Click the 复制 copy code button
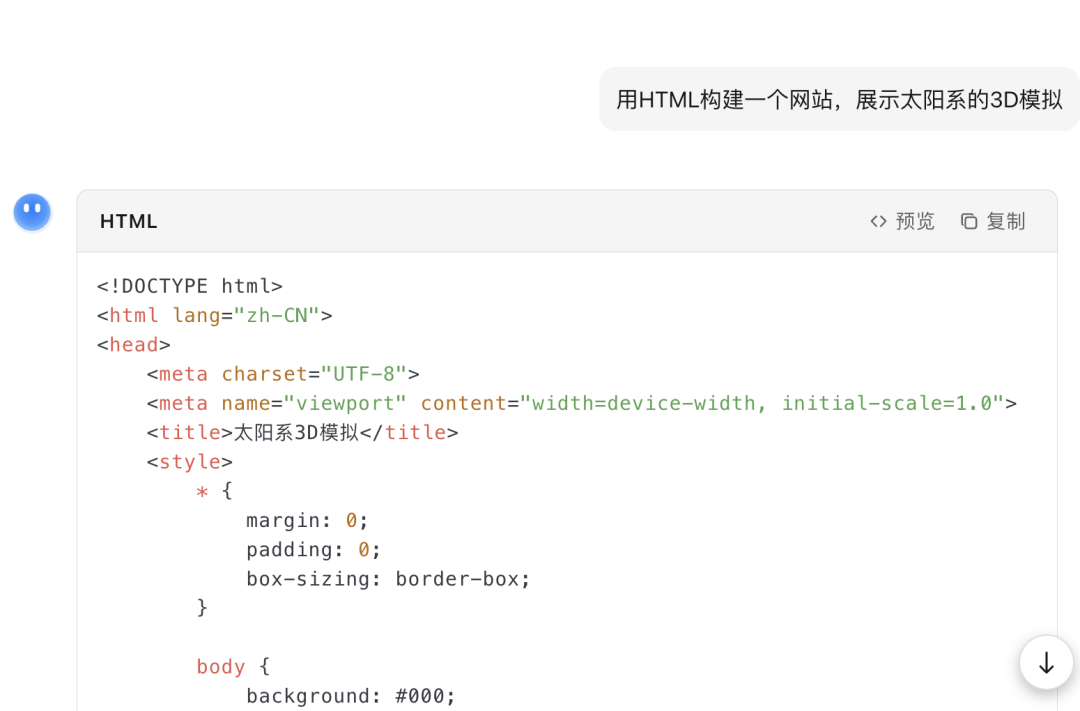 [x=993, y=221]
